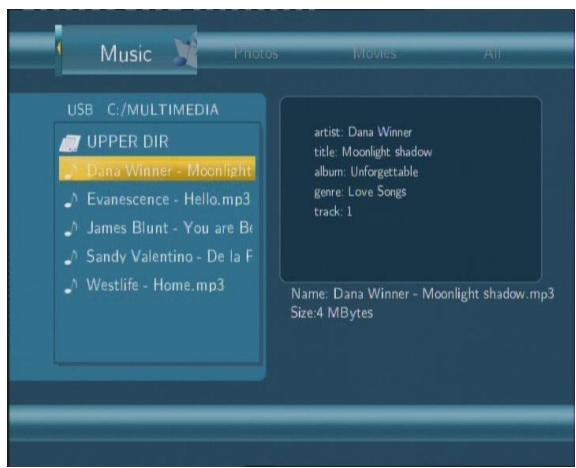The height and width of the screenshot is (468, 576).
Task: Click note icon beside Evanescence track
Action: 71,200
